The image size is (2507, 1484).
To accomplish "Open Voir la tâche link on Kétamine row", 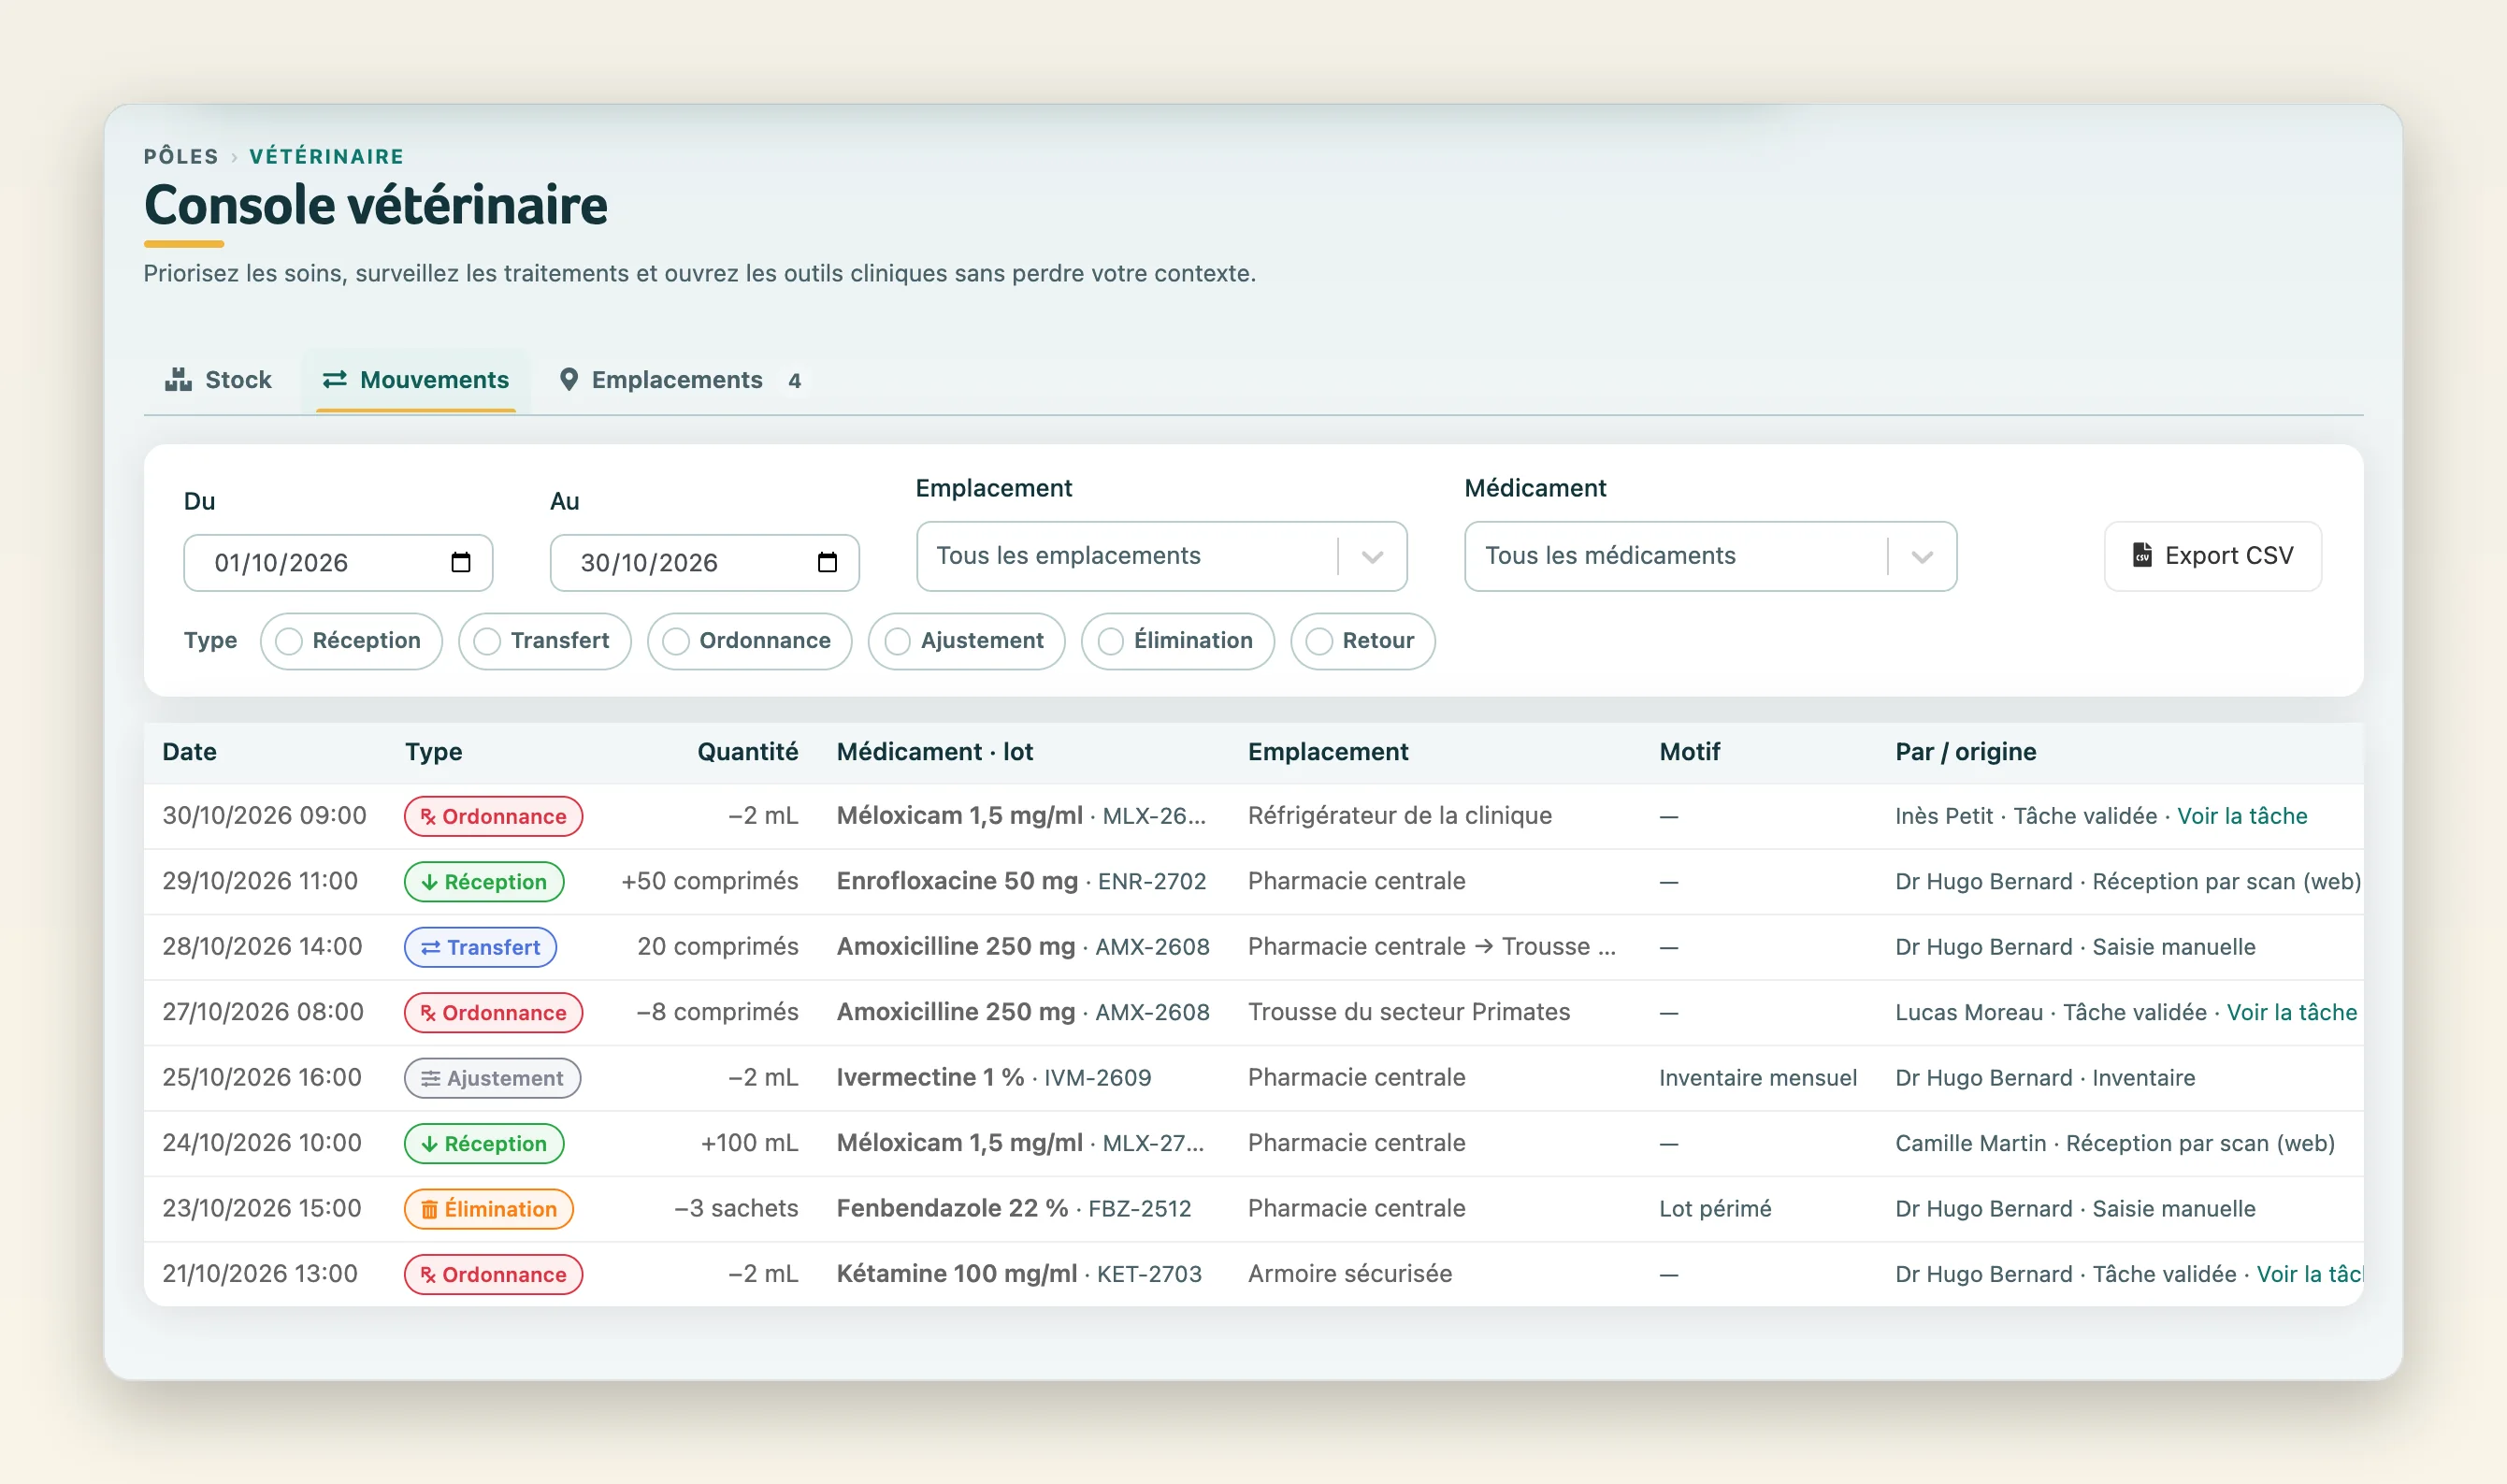I will [x=2309, y=1274].
